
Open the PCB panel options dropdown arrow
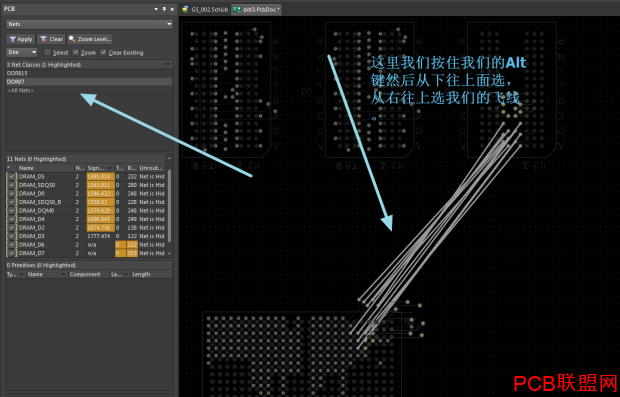(156, 9)
